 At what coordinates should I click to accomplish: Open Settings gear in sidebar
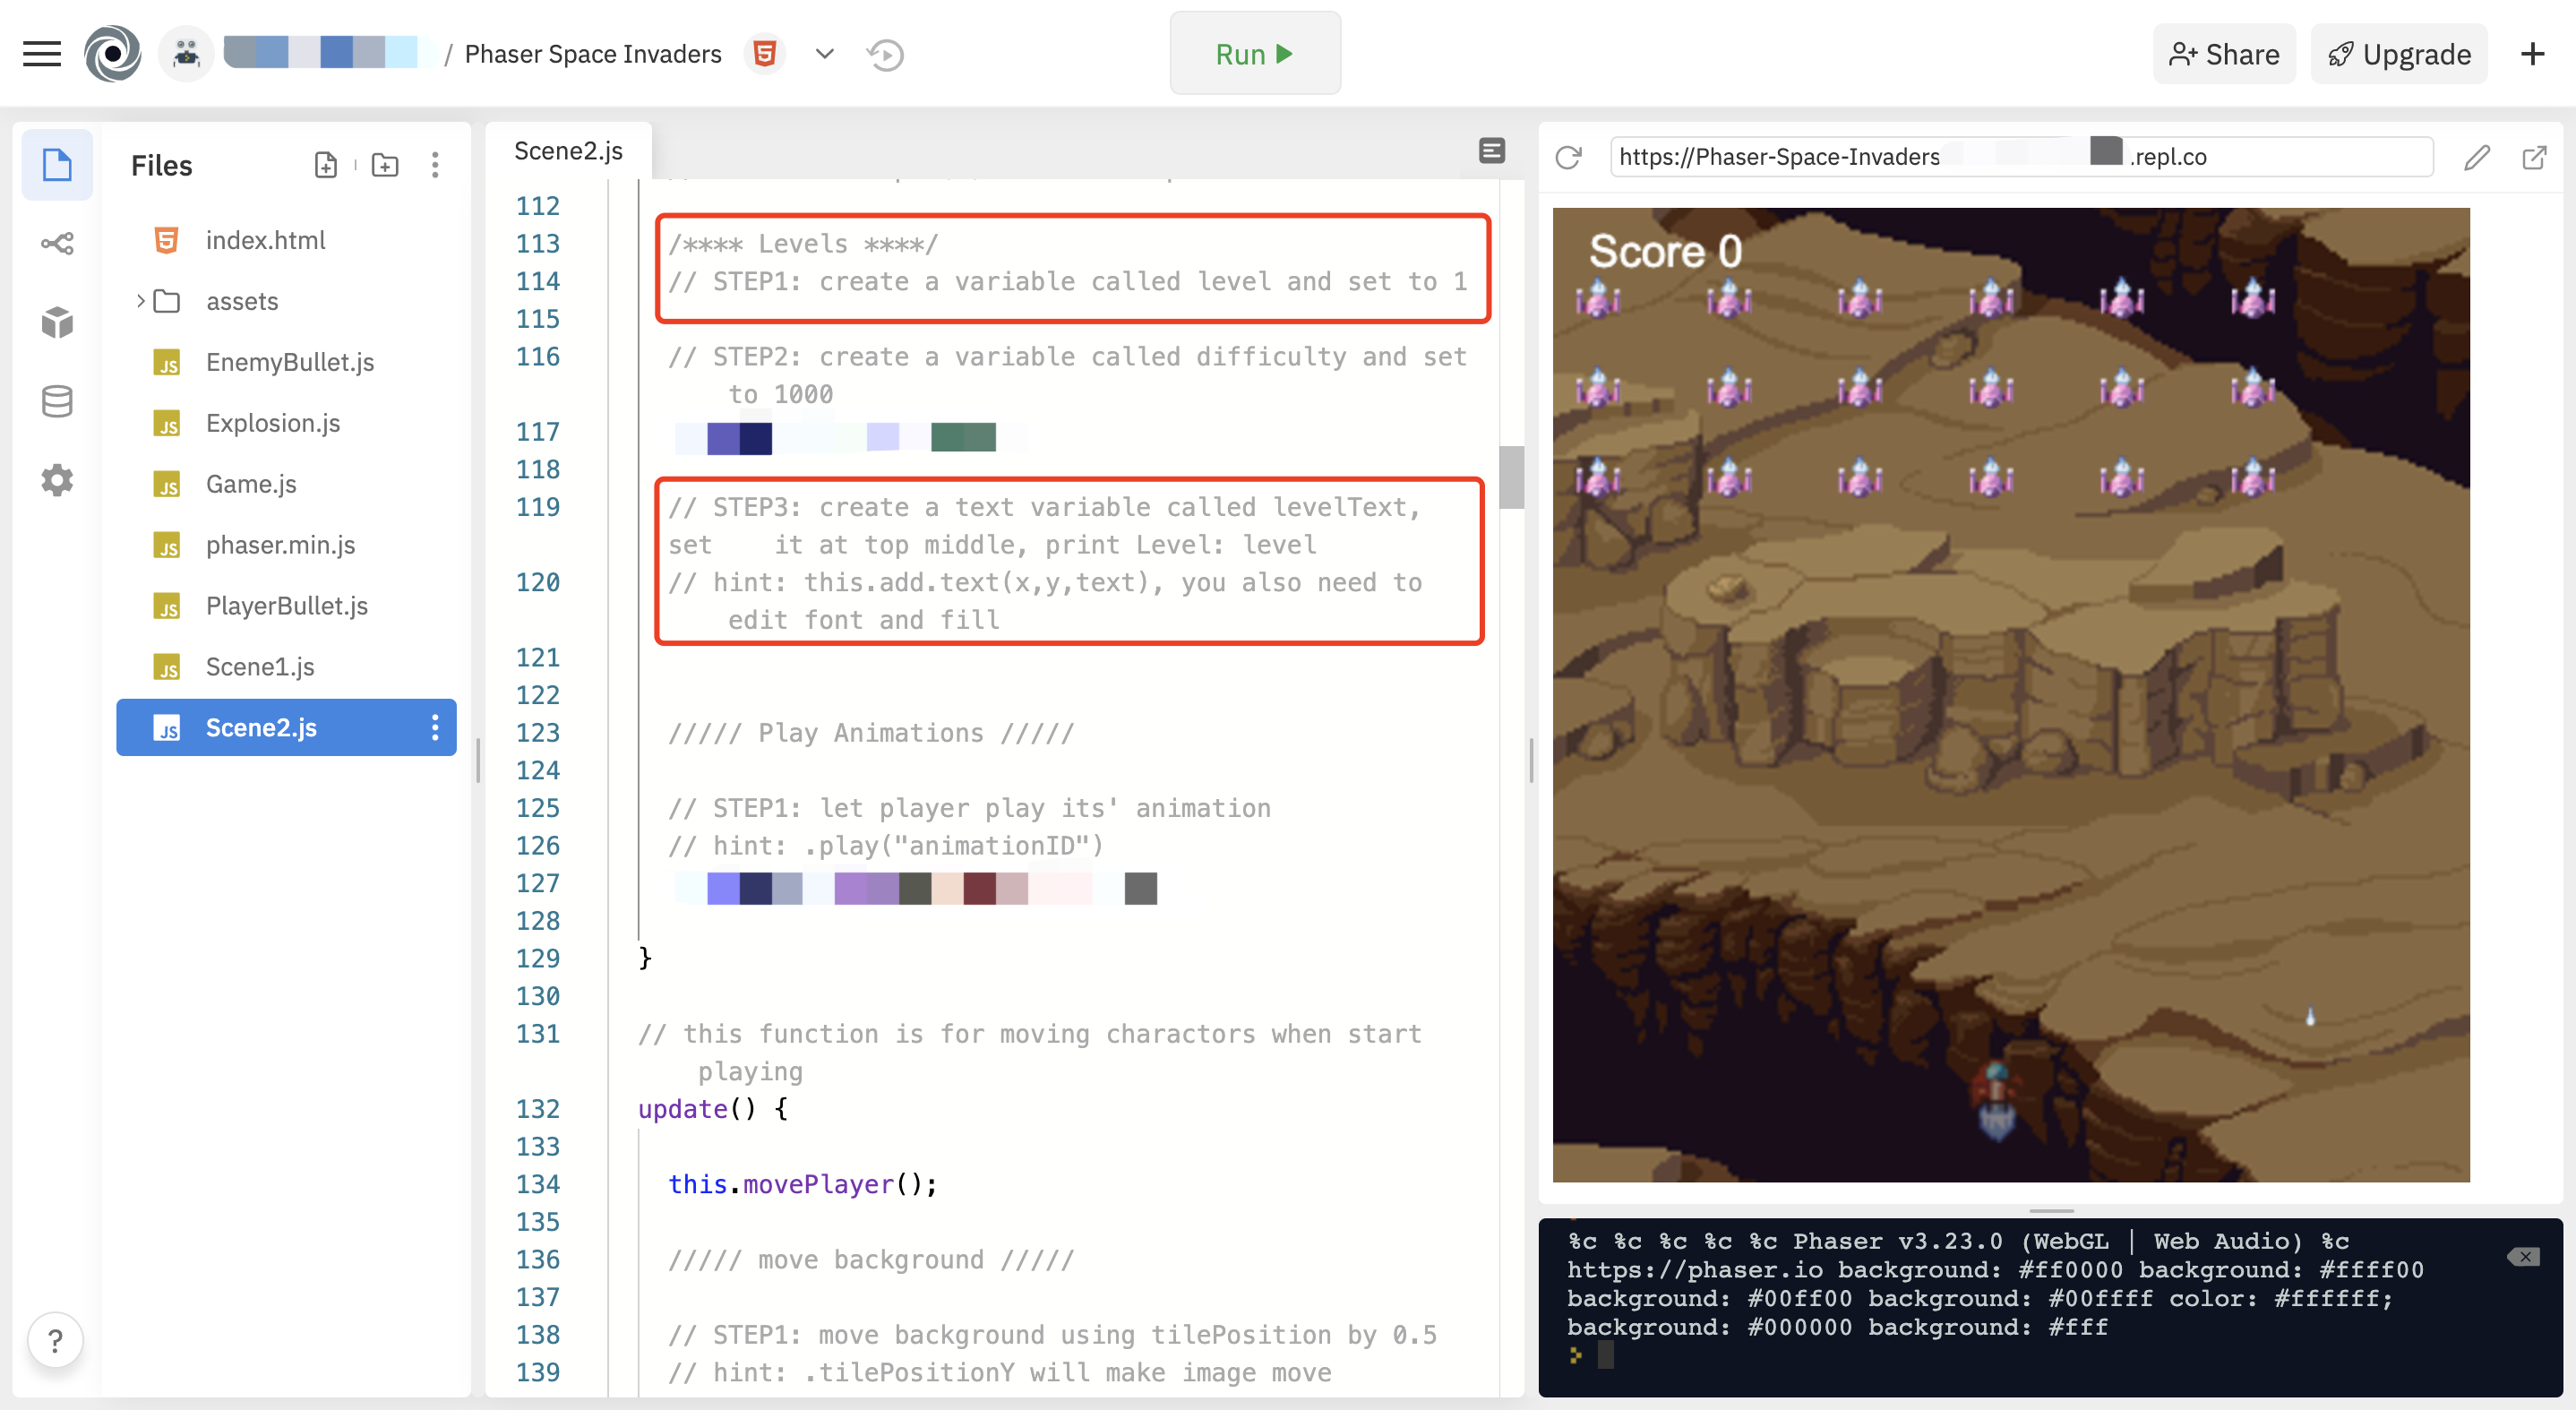pos(57,480)
